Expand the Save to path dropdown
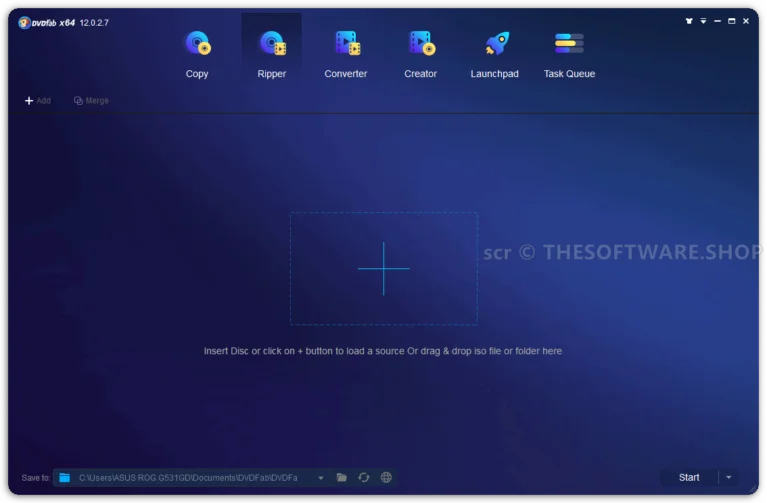Viewport: 767px width, 503px height. click(x=321, y=478)
